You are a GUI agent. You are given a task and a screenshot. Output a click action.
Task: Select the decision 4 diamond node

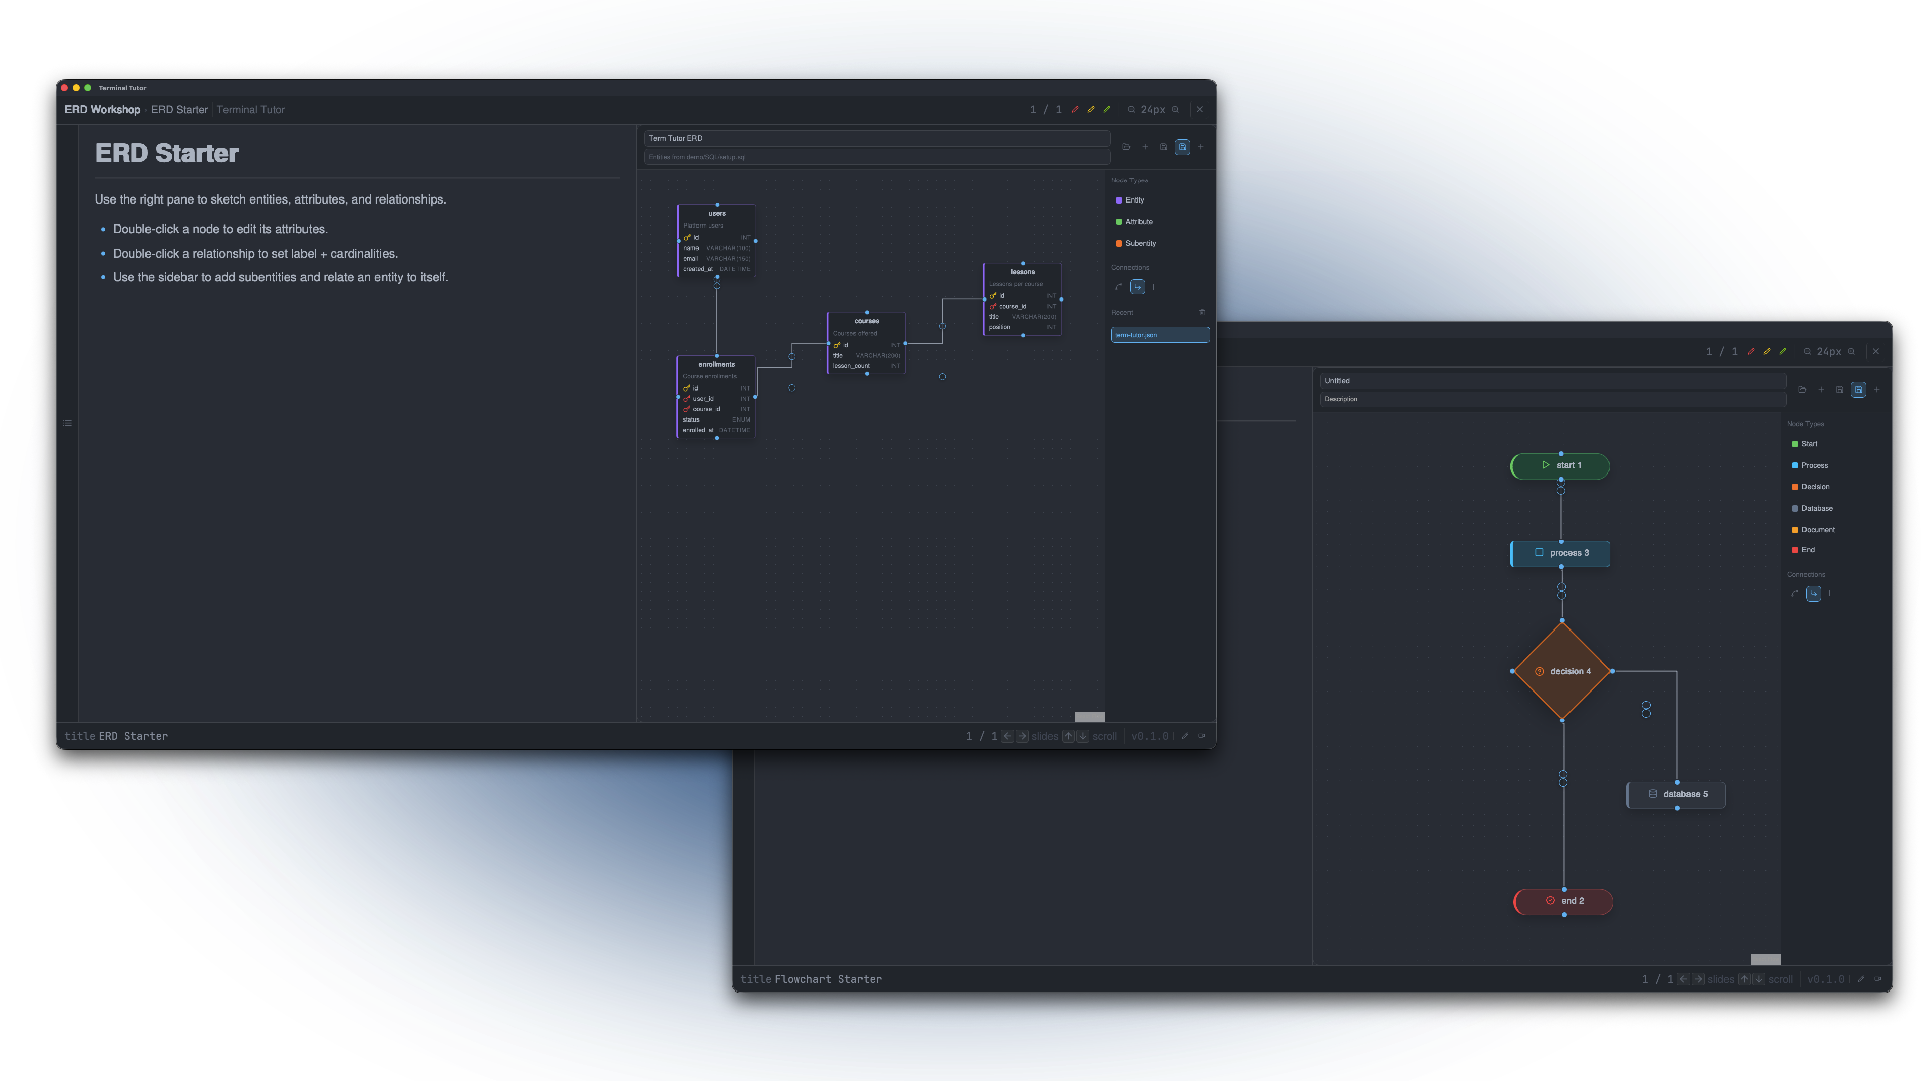pyautogui.click(x=1562, y=671)
